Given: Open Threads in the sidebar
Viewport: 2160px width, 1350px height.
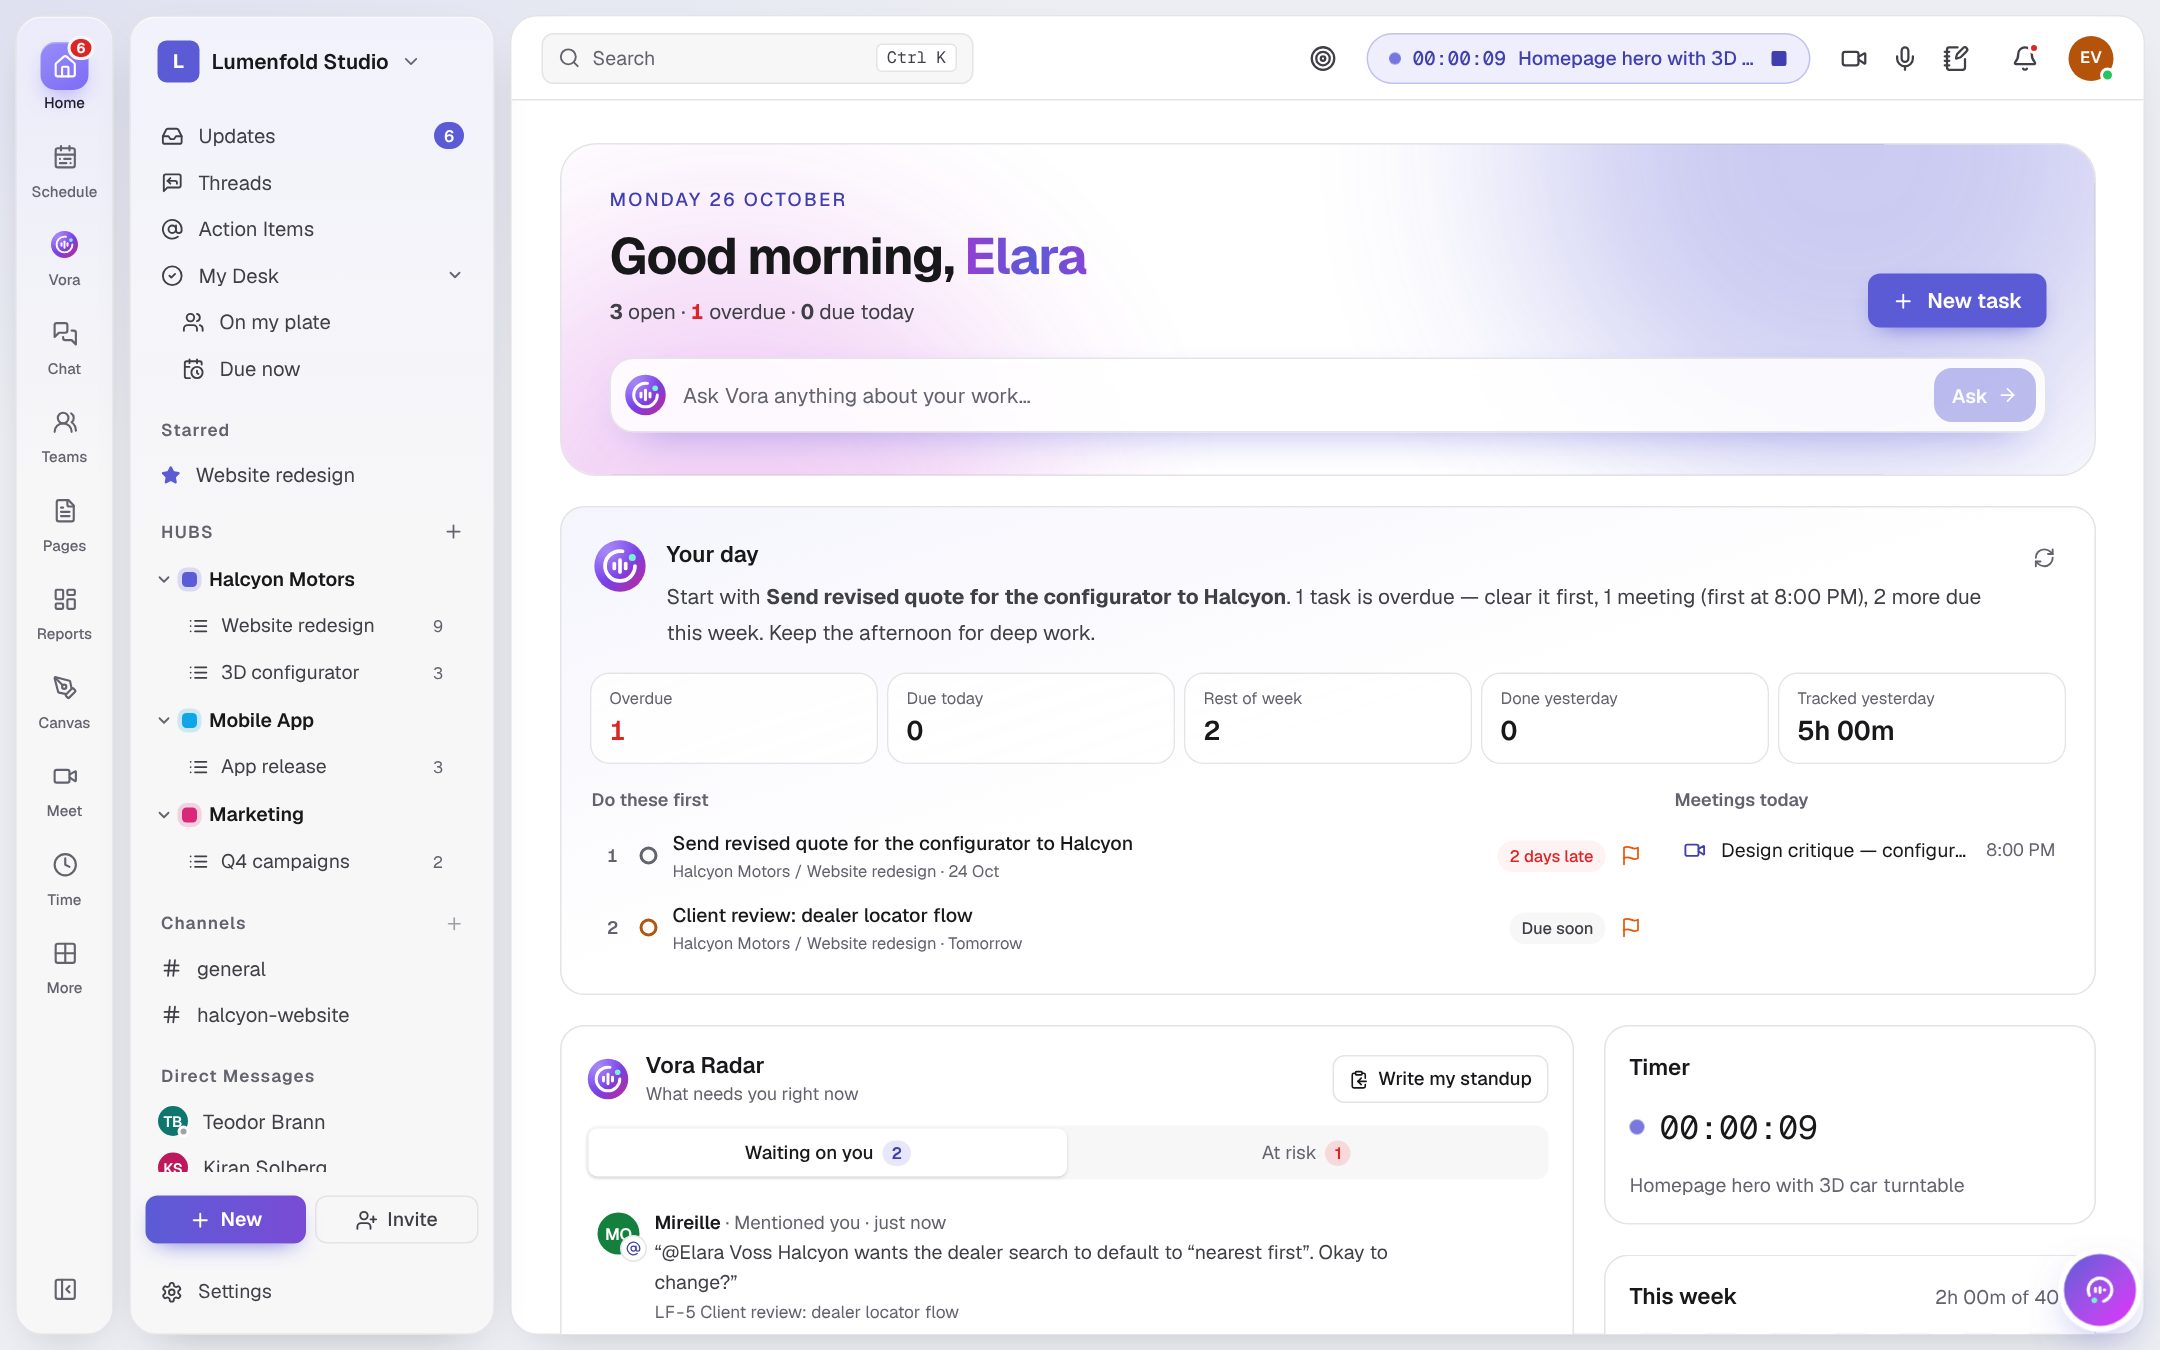Looking at the screenshot, I should pyautogui.click(x=312, y=183).
